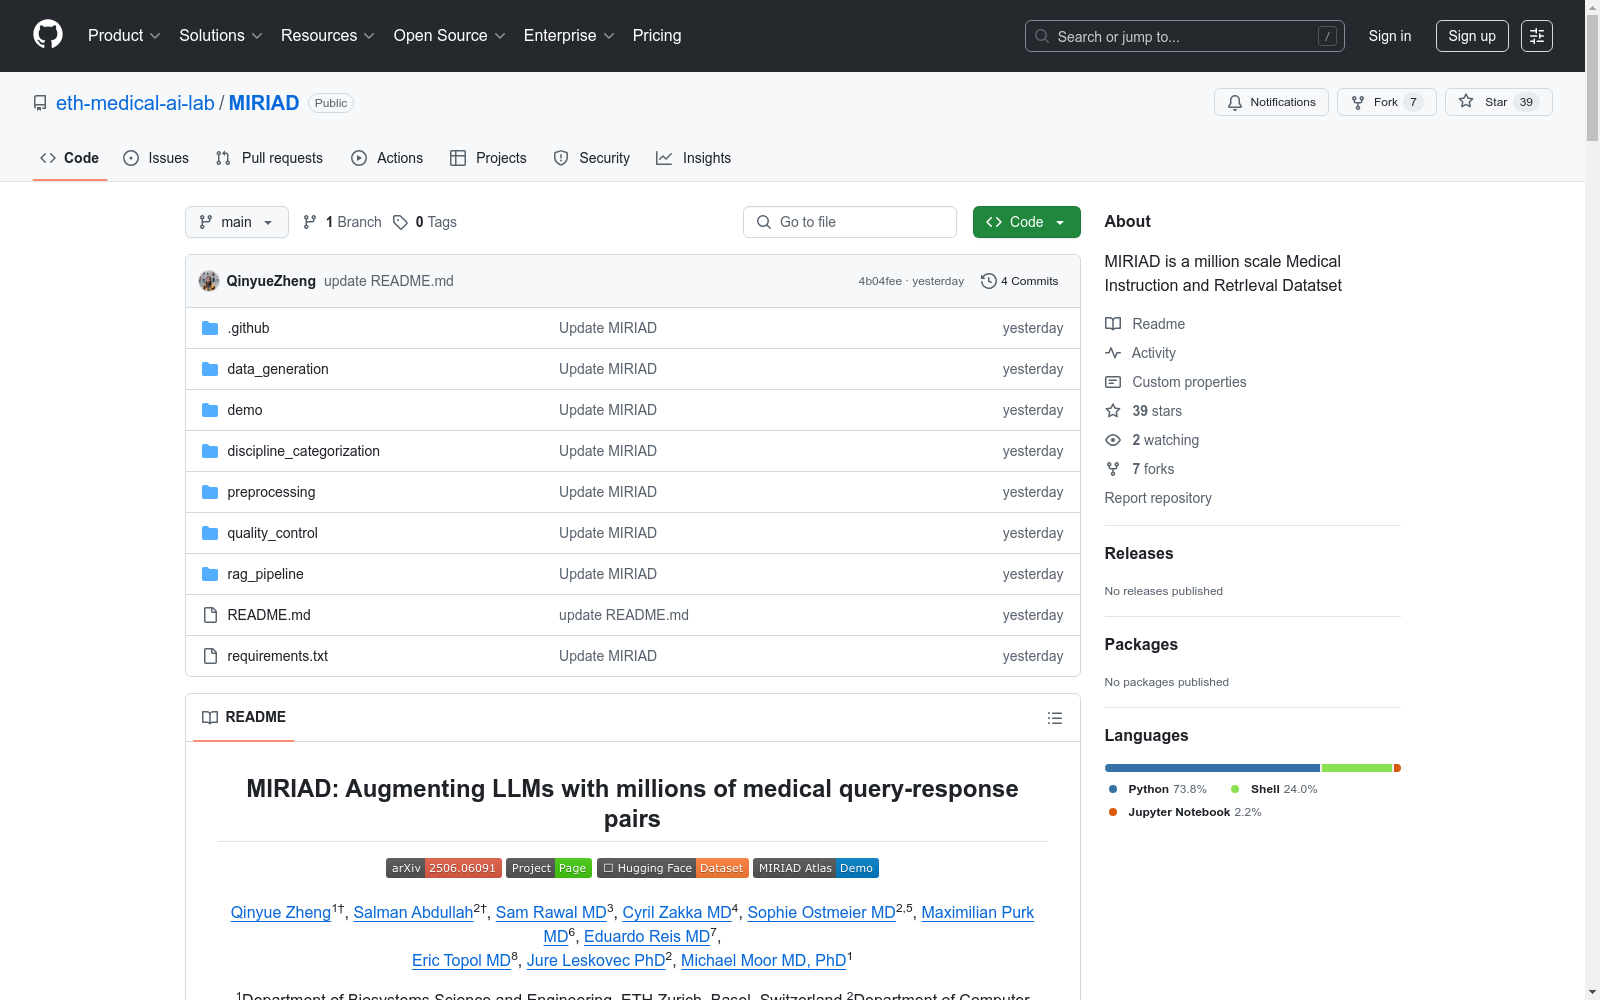Image resolution: width=1600 pixels, height=1000 pixels.
Task: Click the Notifications bell icon
Action: pos(1235,102)
